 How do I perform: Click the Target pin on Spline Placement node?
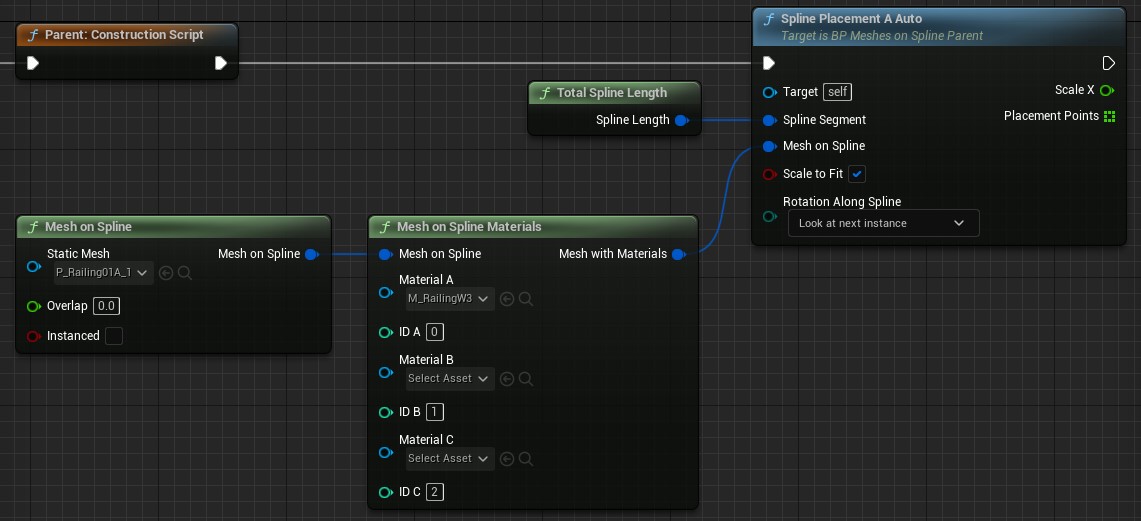tap(770, 92)
